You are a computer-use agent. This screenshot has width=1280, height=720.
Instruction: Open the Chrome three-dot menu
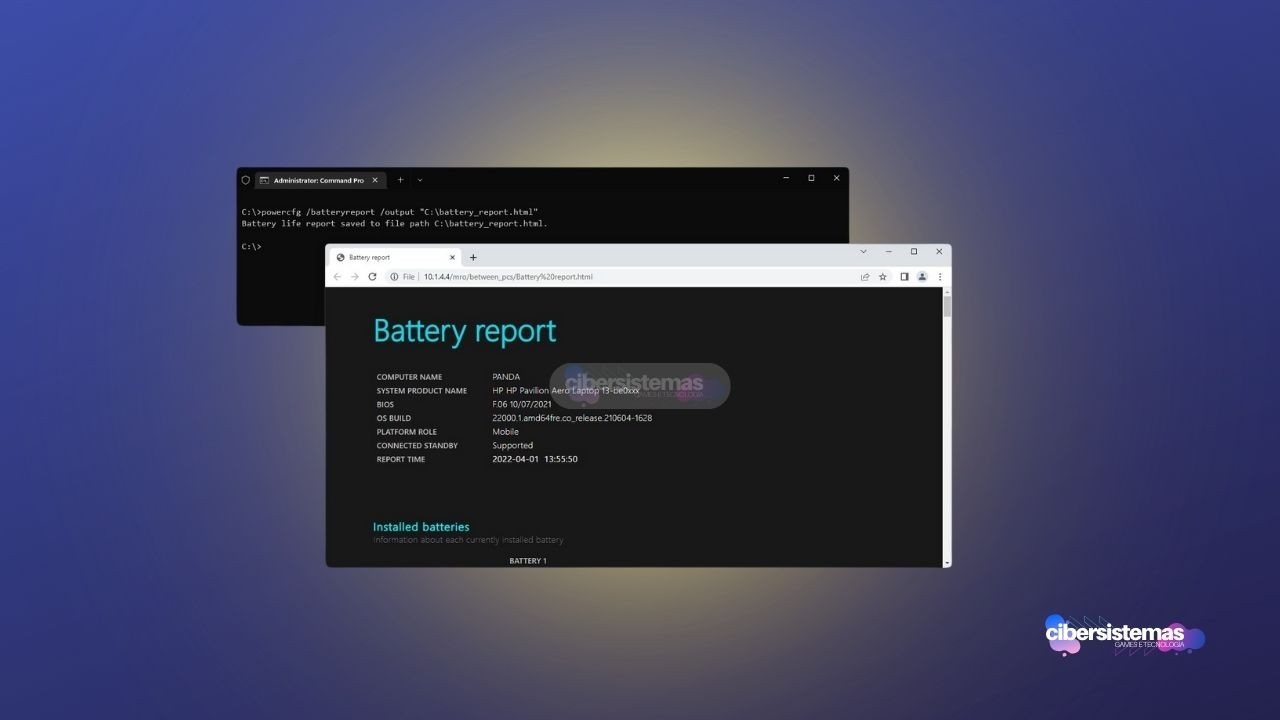click(x=939, y=277)
